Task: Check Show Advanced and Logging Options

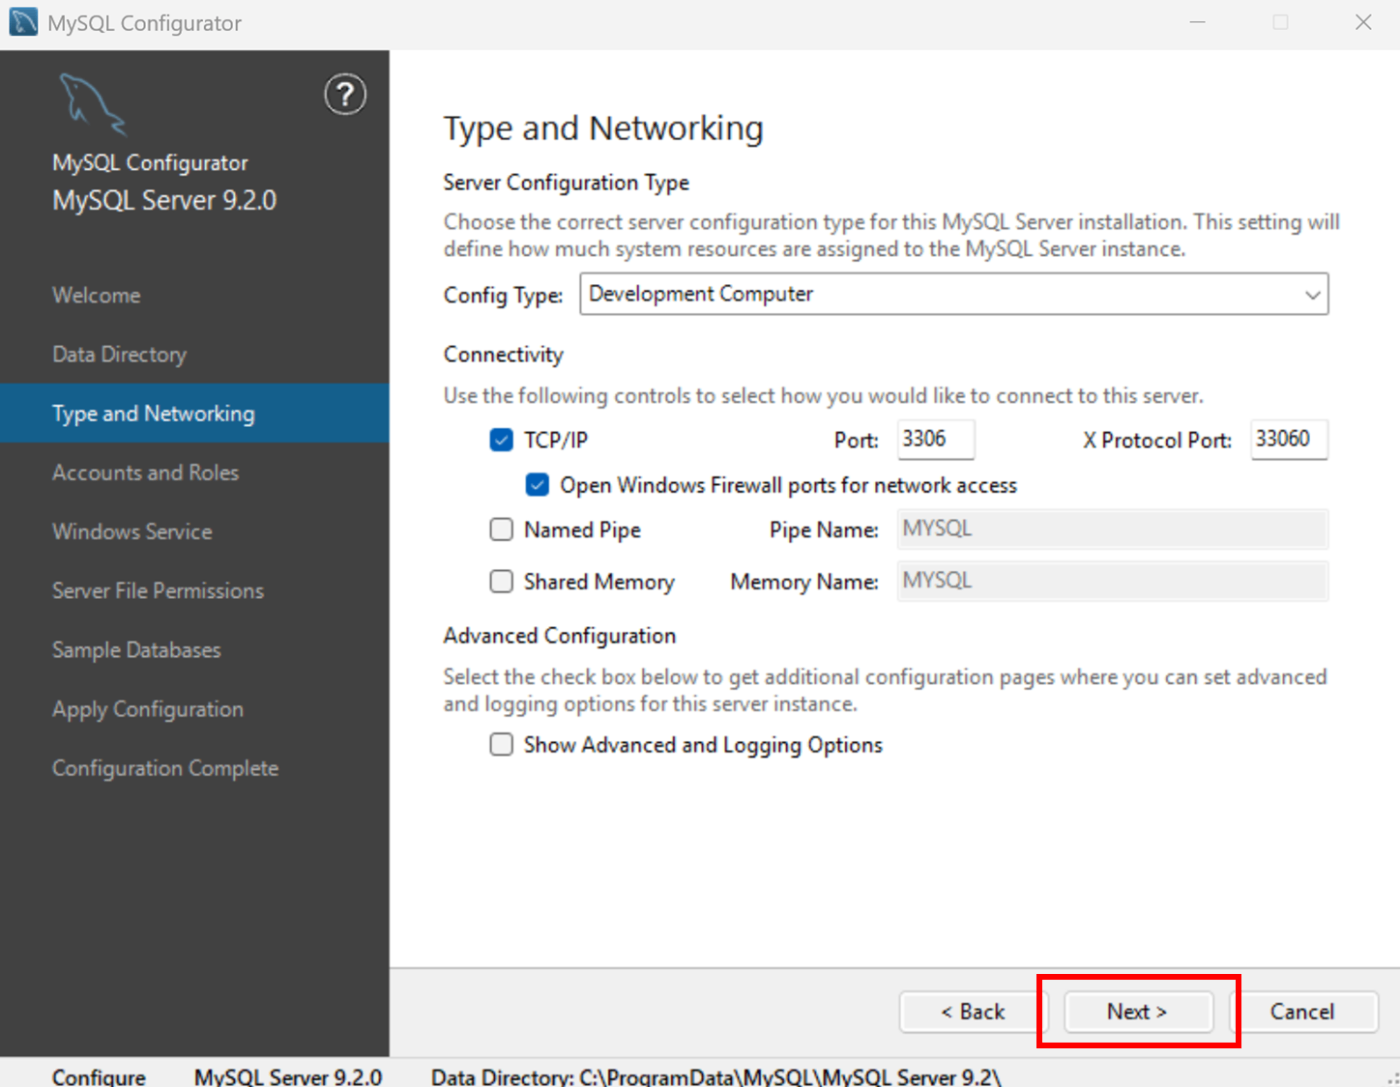Action: click(x=501, y=744)
